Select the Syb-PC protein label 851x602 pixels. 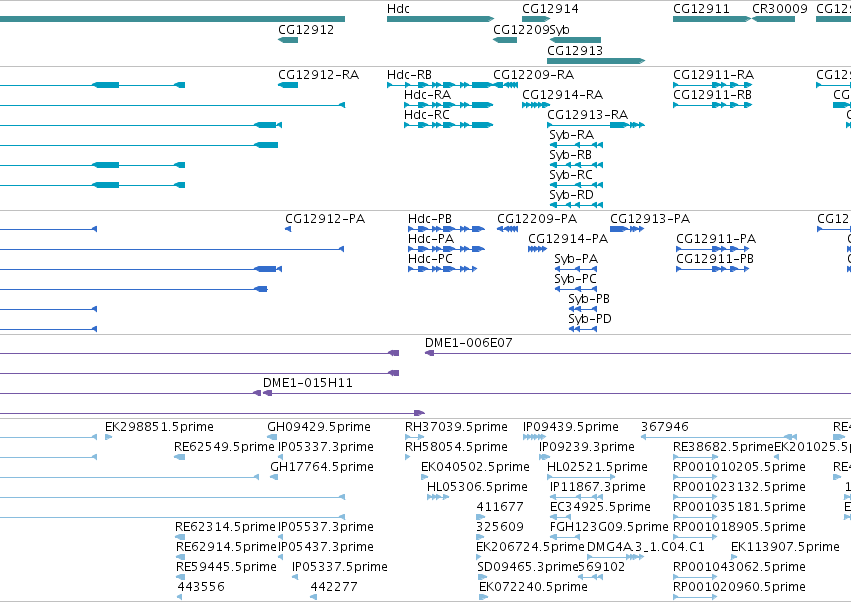click(575, 279)
